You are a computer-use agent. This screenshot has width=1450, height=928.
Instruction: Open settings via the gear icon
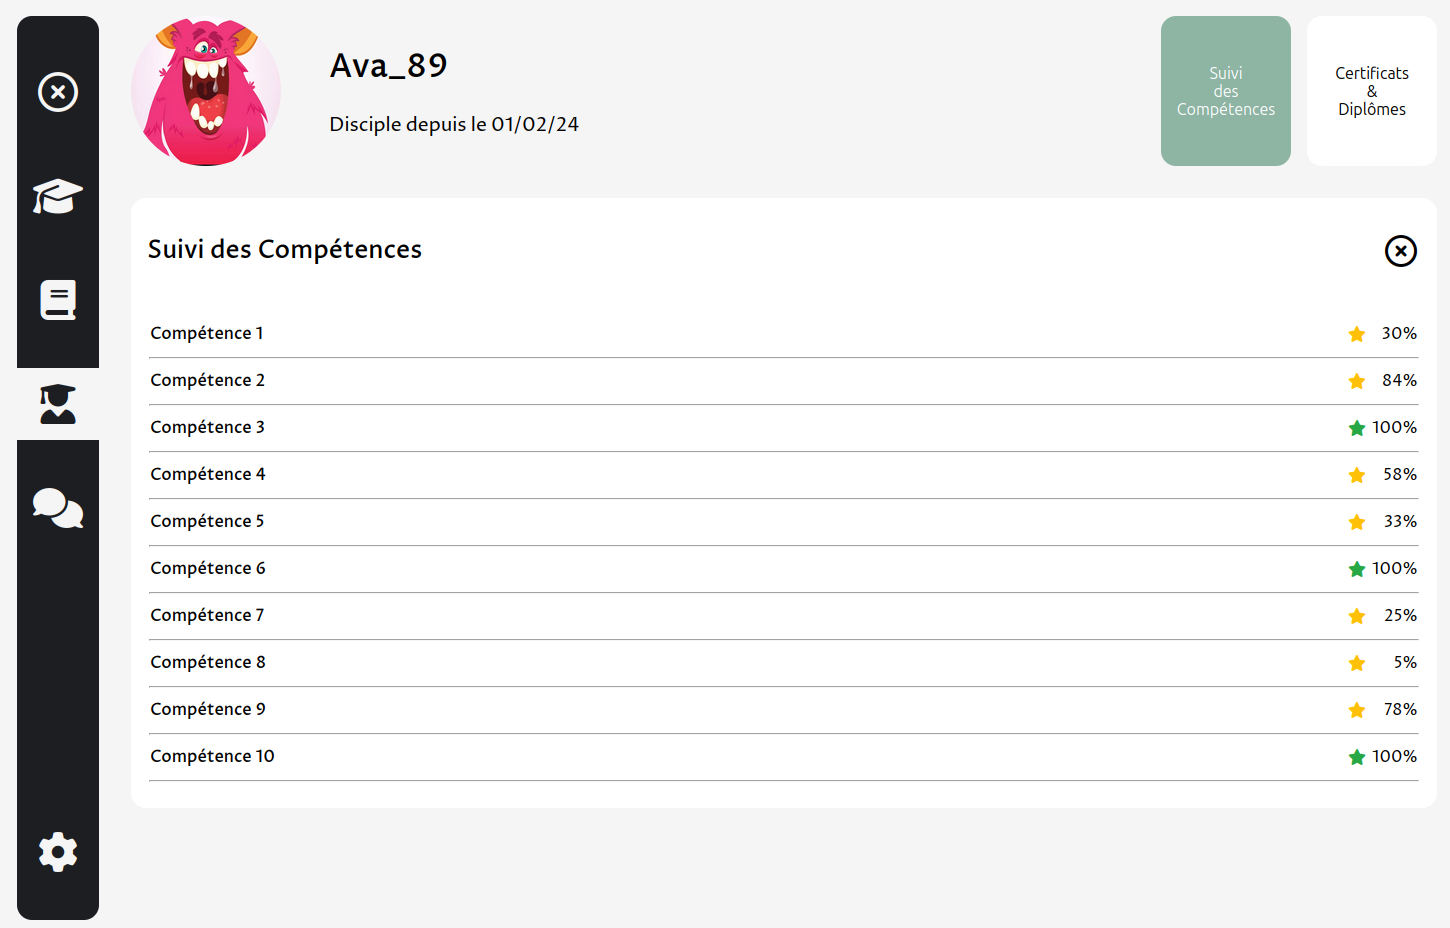[x=58, y=852]
